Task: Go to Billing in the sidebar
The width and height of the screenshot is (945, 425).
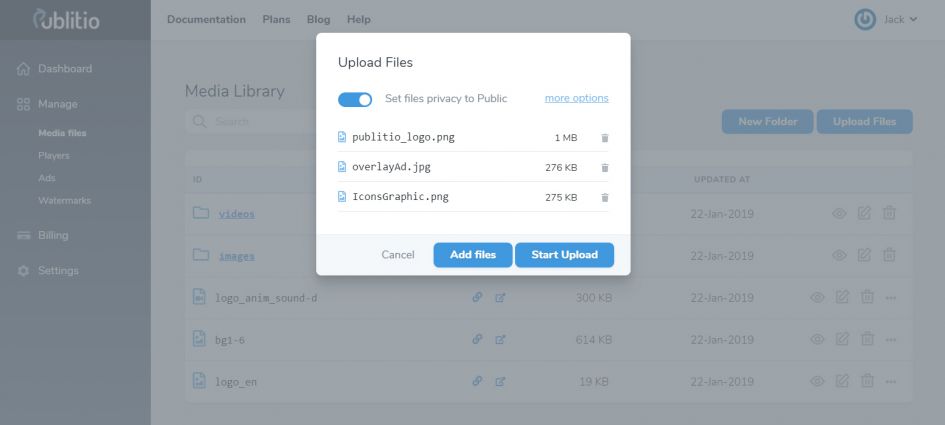Action: pos(52,235)
